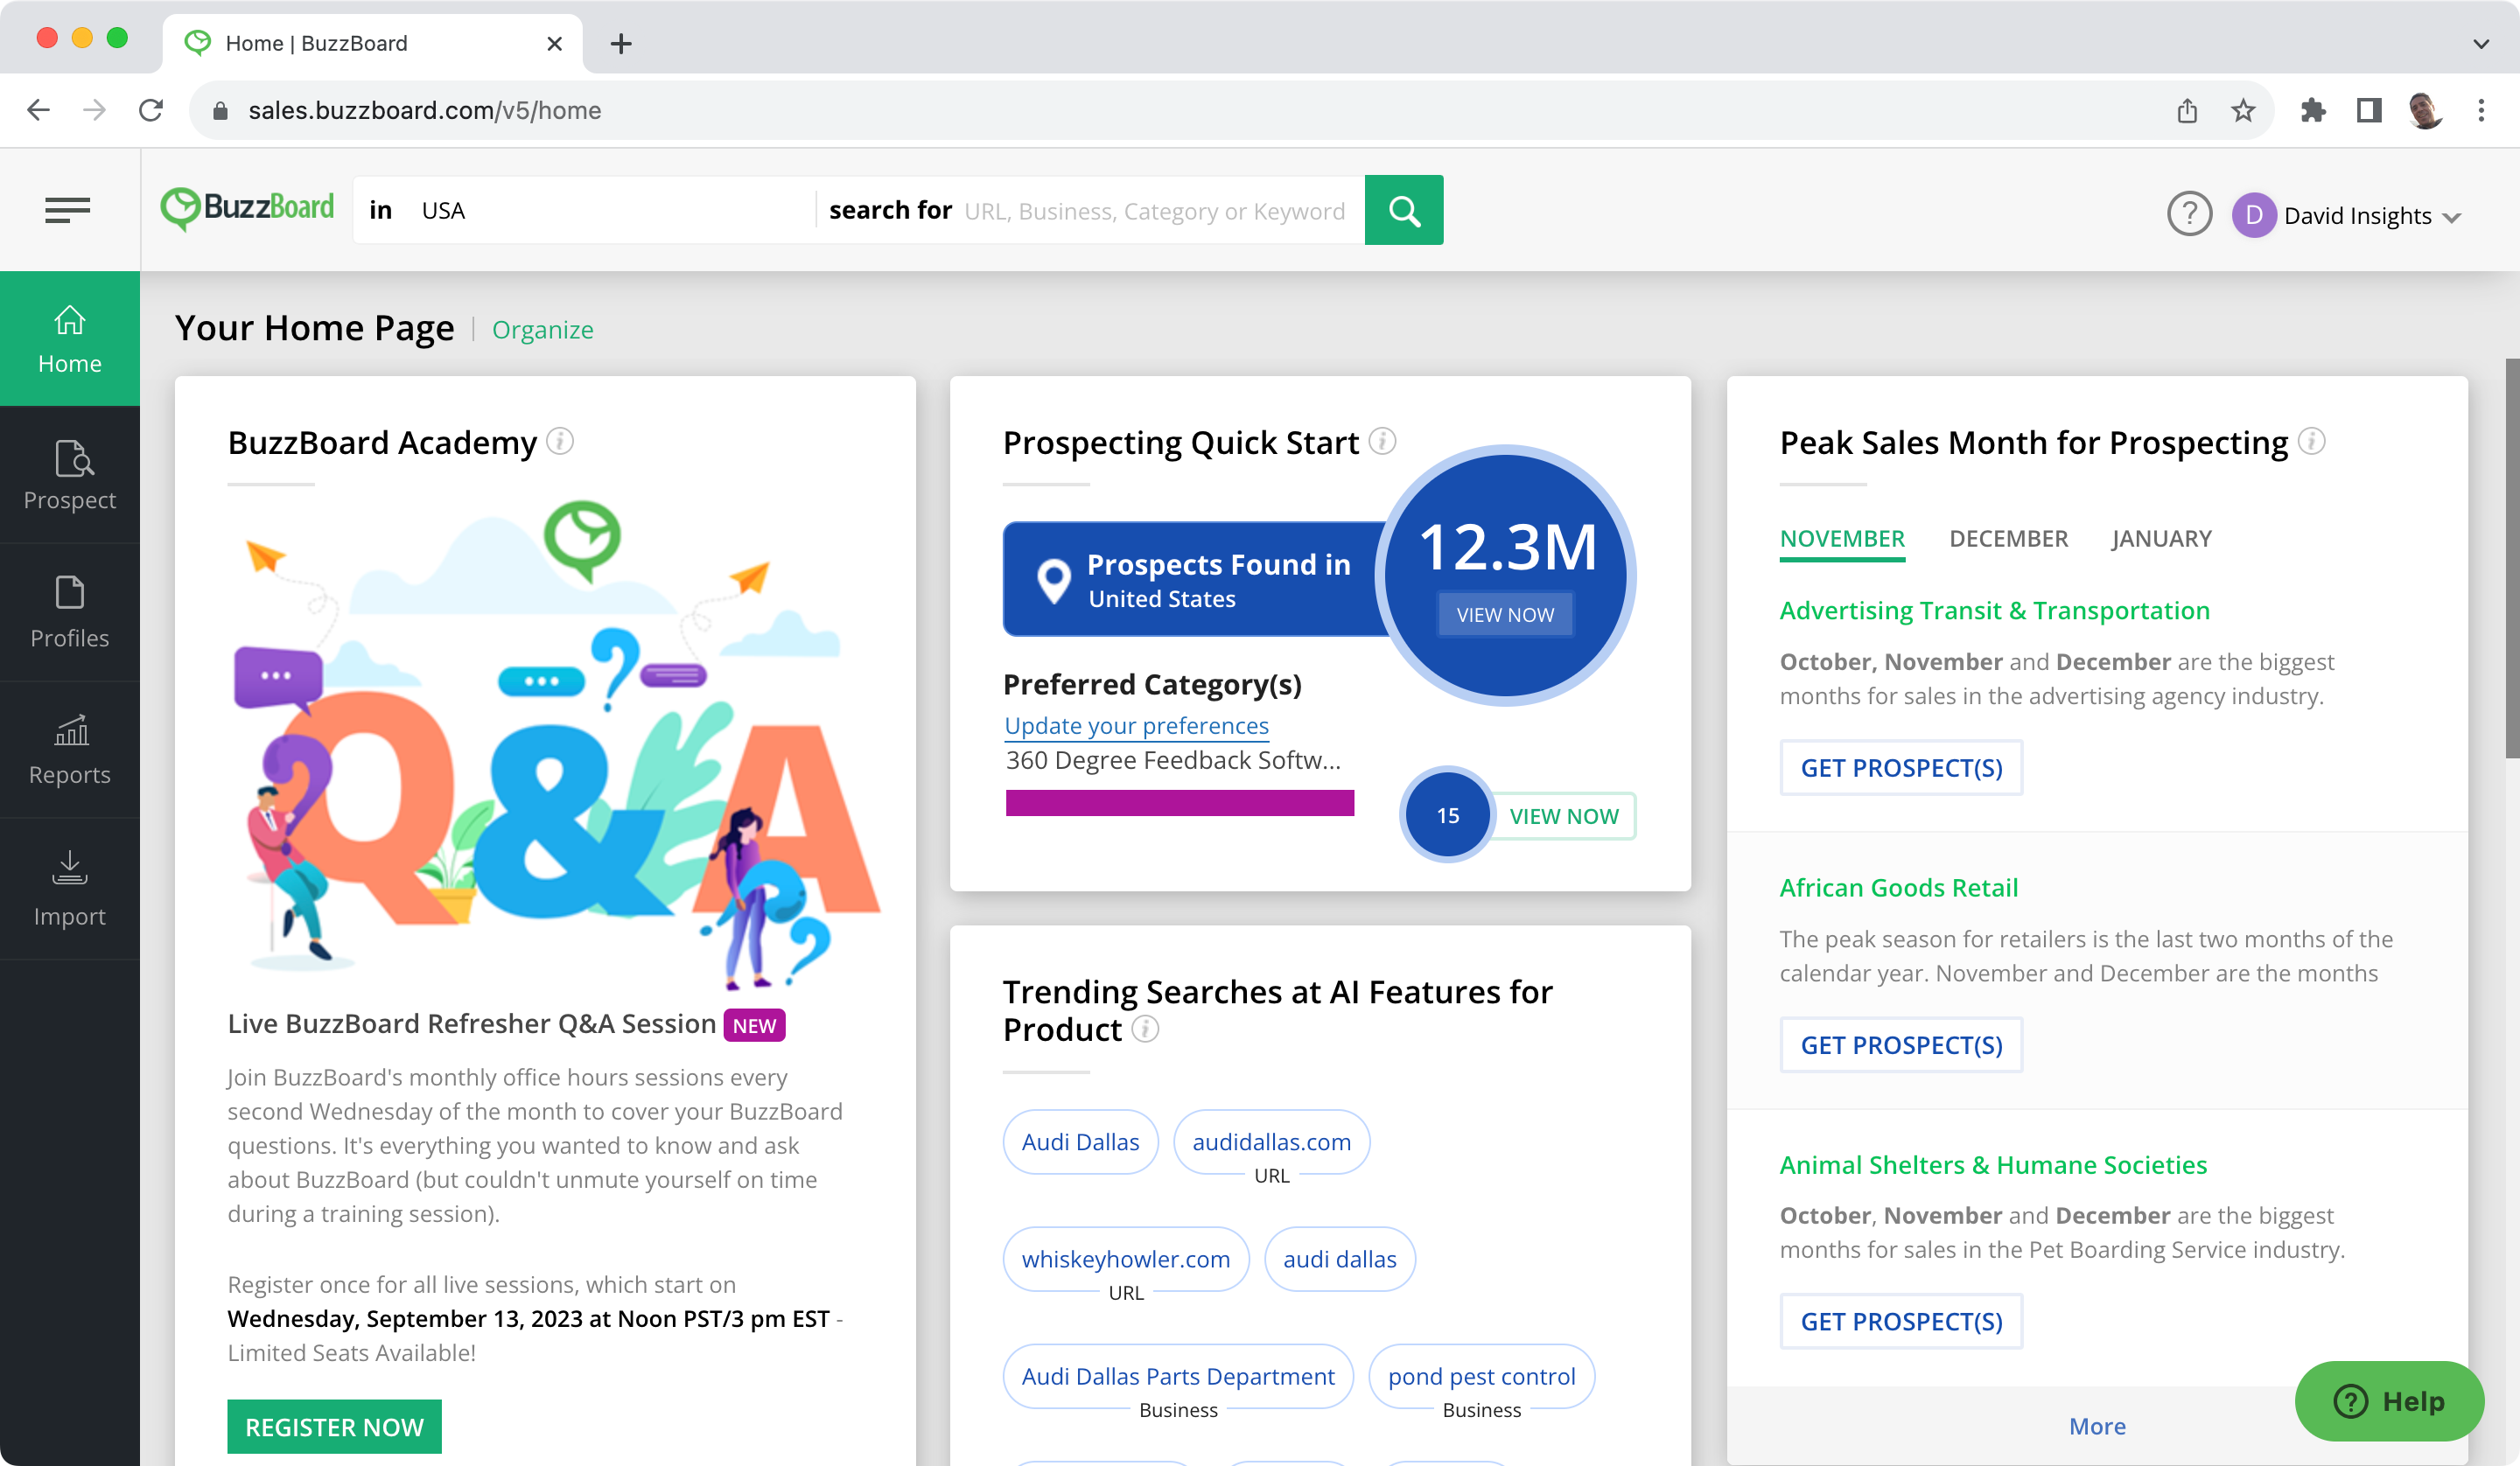Click the browser back arrow
Viewport: 2520px width, 1466px height.
click(38, 110)
